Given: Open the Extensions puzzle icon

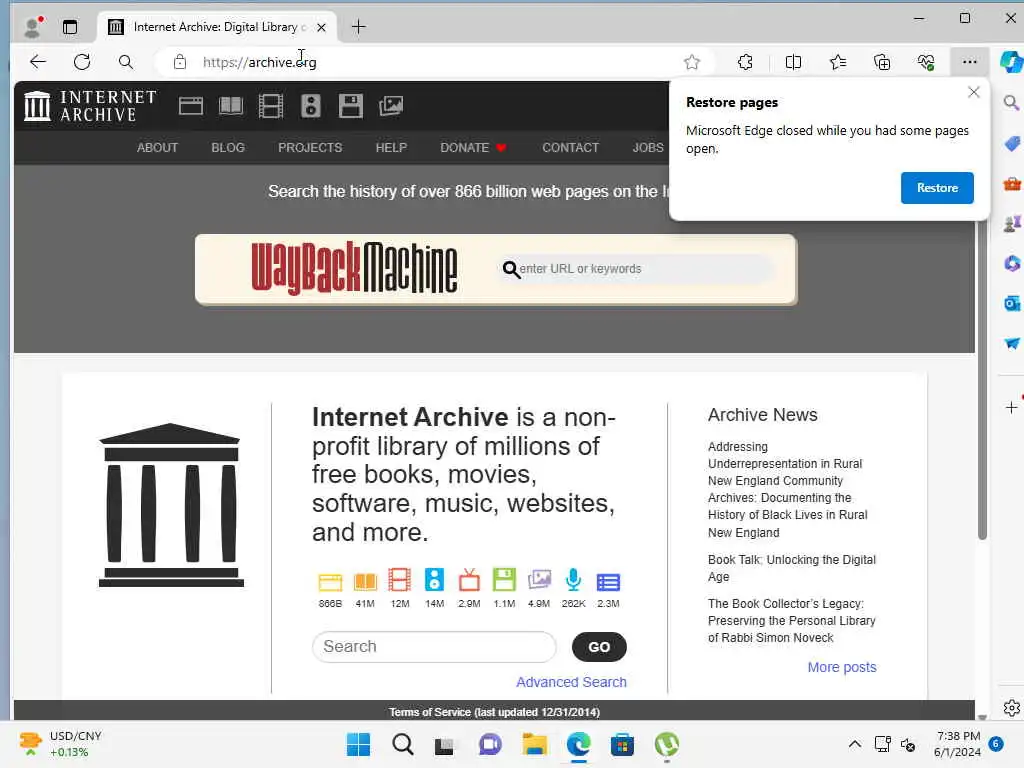Looking at the screenshot, I should (745, 62).
